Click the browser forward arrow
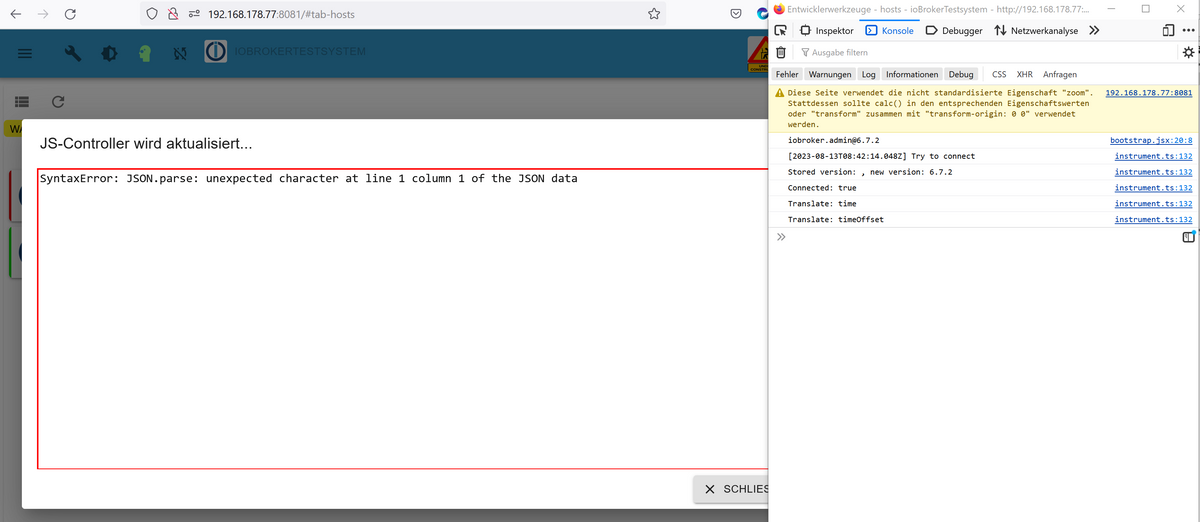The height and width of the screenshot is (522, 1200). (x=44, y=14)
